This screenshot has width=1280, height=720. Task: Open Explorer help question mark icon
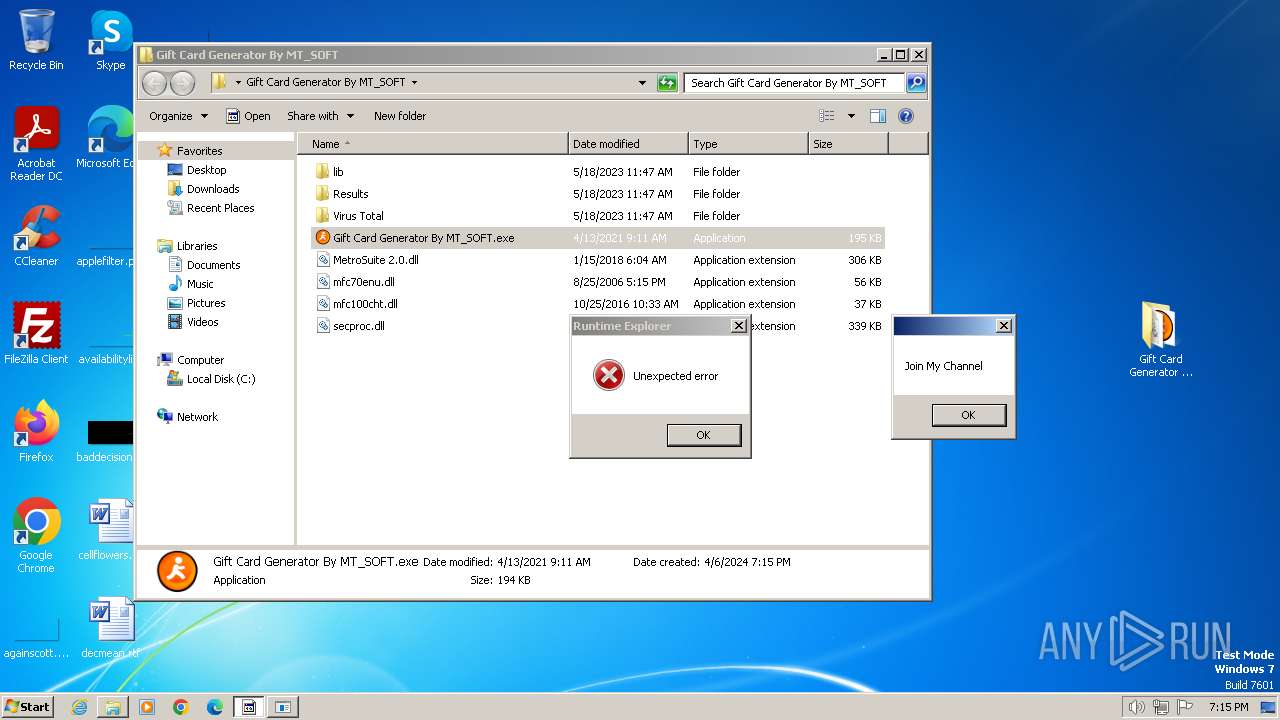[x=906, y=116]
